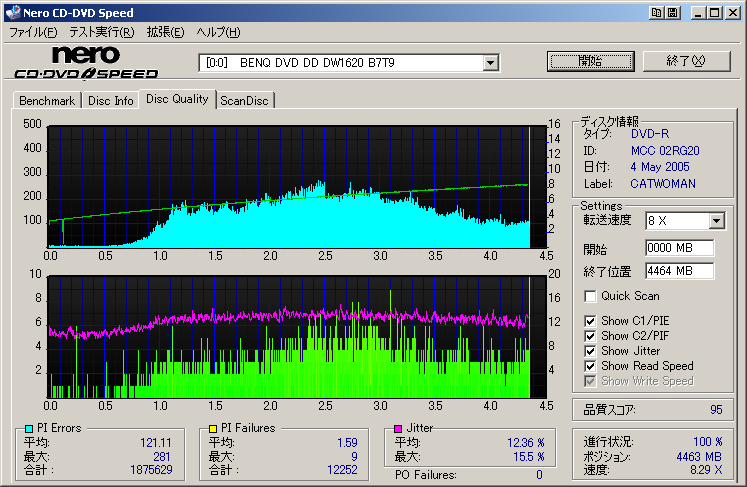Click the disc ID MCC 02RG20
The height and width of the screenshot is (487, 747).
[x=665, y=151]
